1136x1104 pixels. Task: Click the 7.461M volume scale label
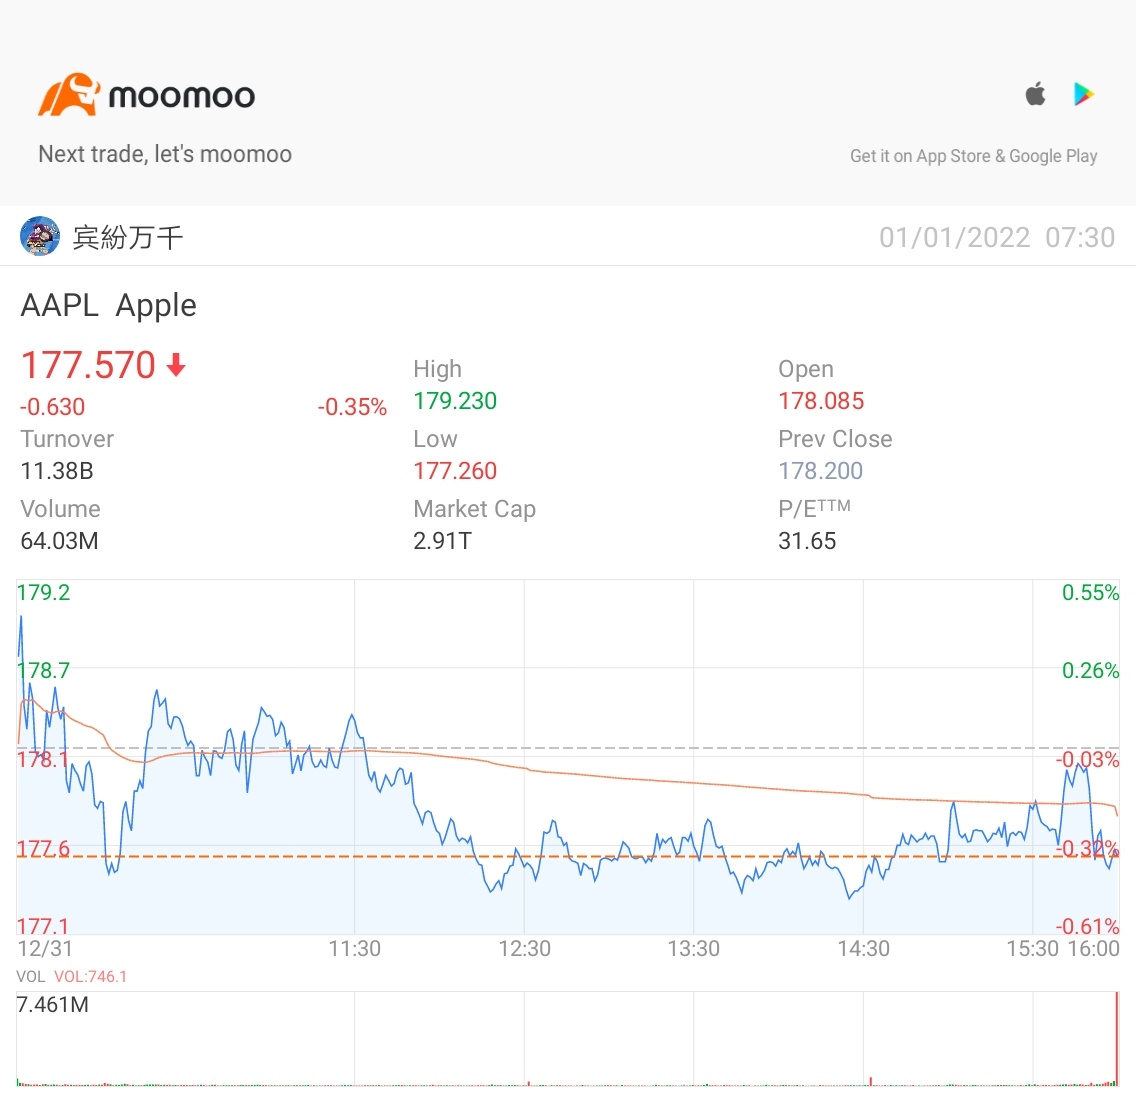52,1005
